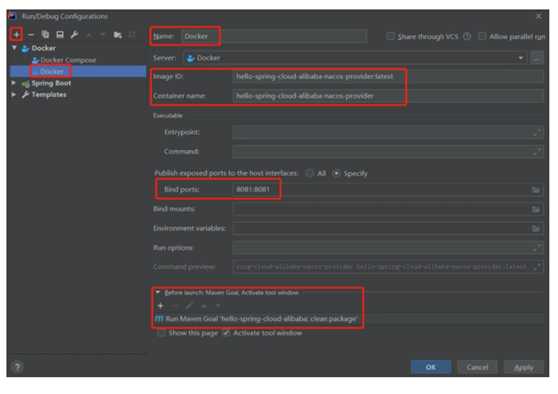Expand the Templates tree node
Image resolution: width=558 pixels, height=394 pixels.
click(x=14, y=95)
